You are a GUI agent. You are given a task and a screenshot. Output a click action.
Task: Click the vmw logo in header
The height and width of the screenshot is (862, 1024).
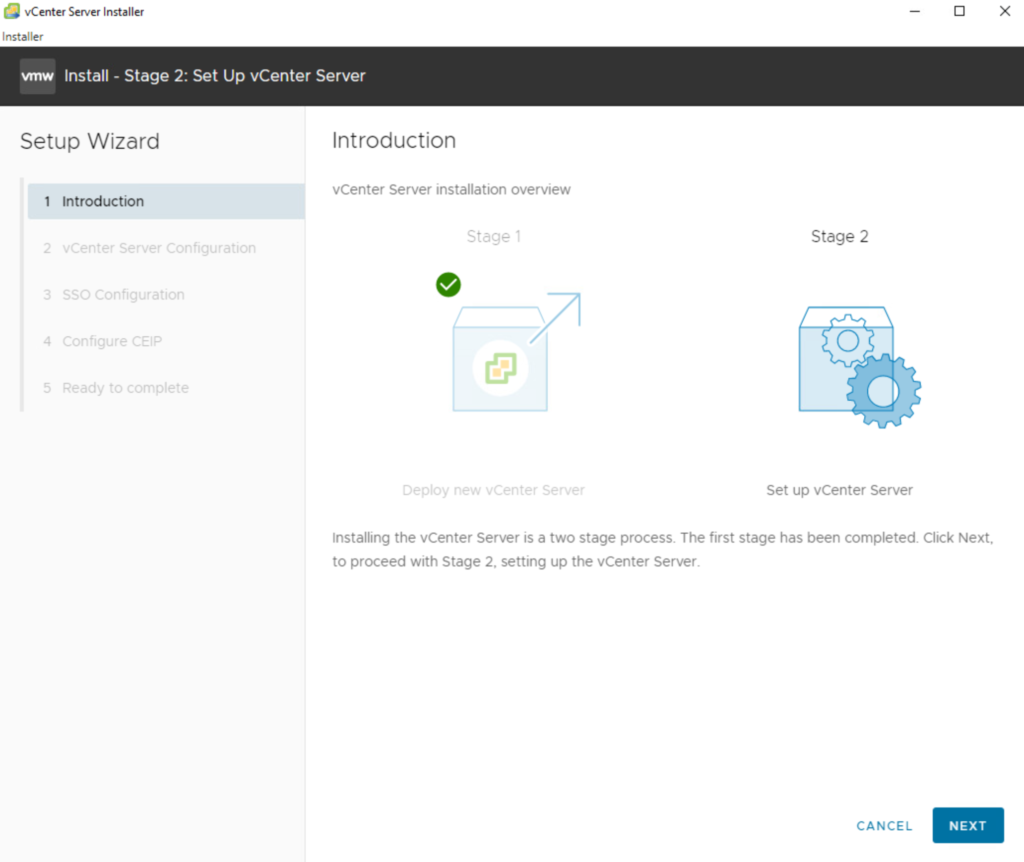(x=38, y=76)
